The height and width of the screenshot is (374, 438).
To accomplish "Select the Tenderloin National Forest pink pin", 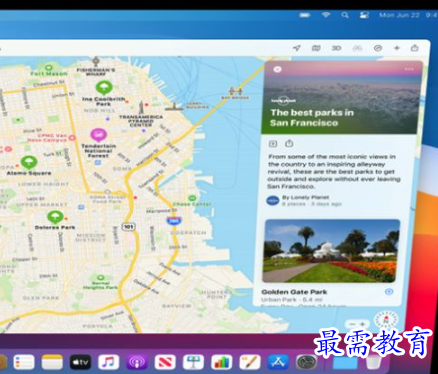I will click(98, 135).
